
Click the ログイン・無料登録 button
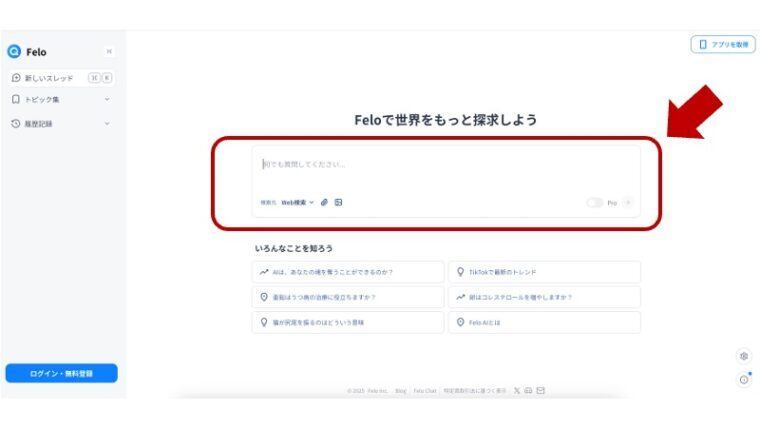[x=62, y=373]
